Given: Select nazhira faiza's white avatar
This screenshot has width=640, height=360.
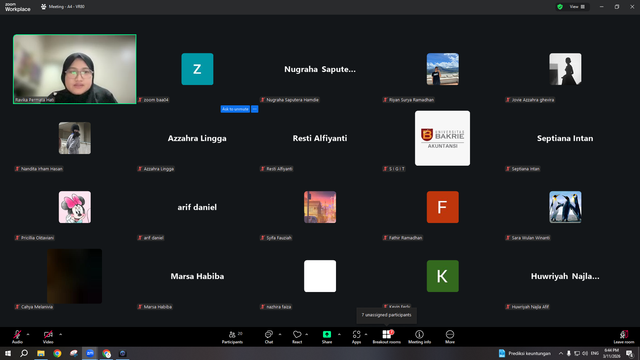Looking at the screenshot, I should pyautogui.click(x=320, y=276).
